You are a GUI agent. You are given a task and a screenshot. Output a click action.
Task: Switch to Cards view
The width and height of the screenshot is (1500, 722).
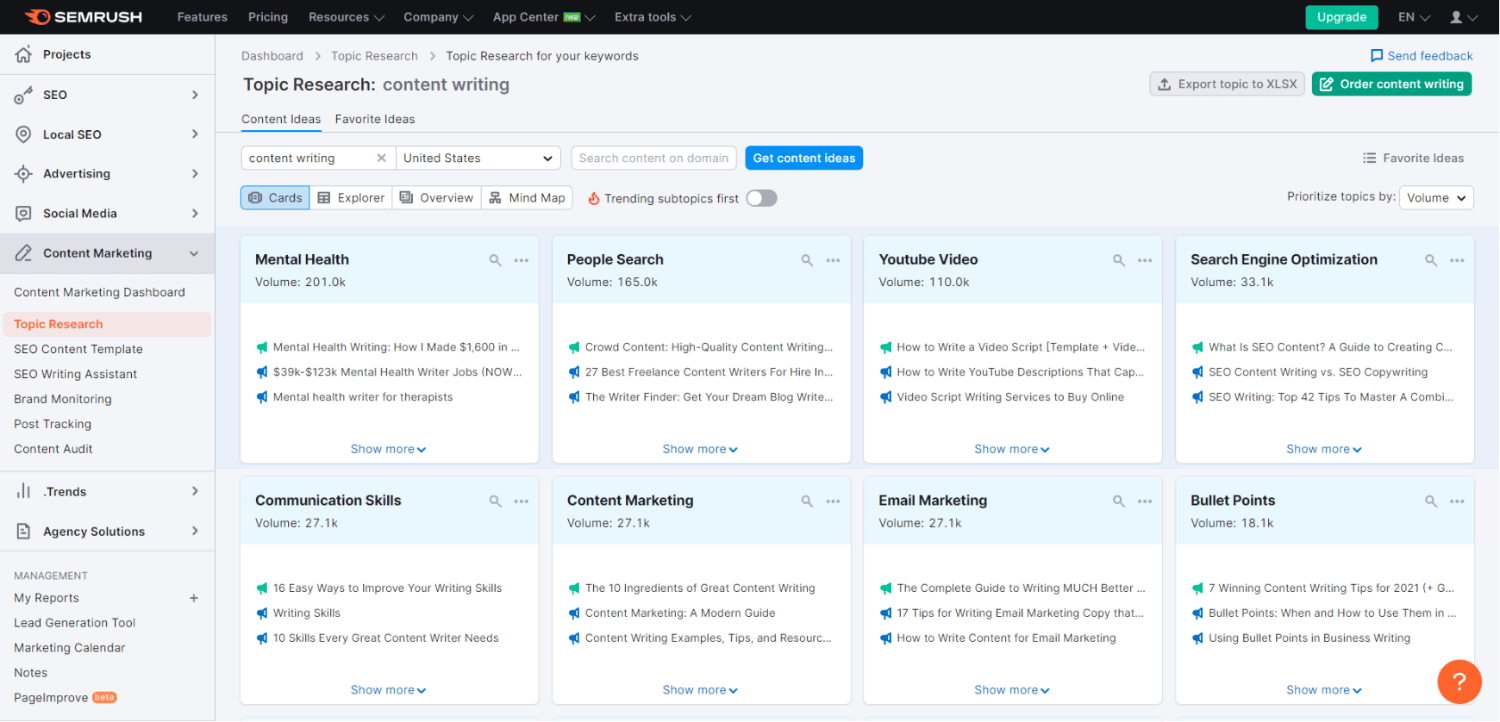point(275,198)
